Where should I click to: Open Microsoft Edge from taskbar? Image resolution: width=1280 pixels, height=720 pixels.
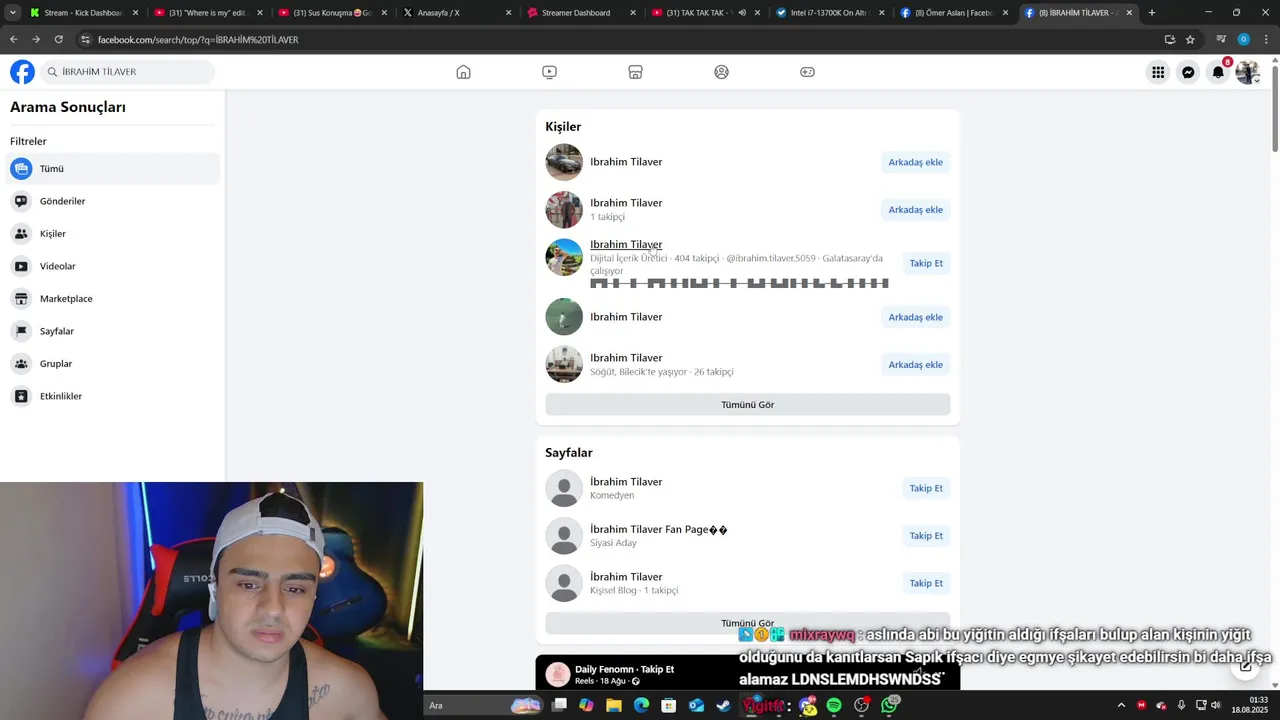point(641,705)
